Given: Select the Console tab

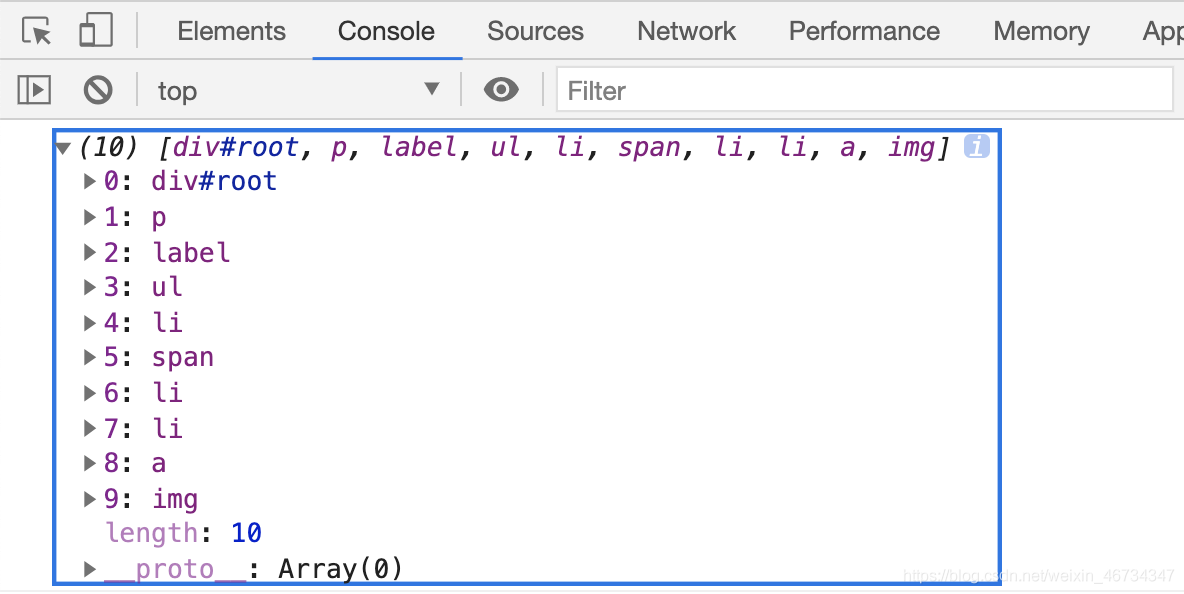Looking at the screenshot, I should tap(386, 31).
